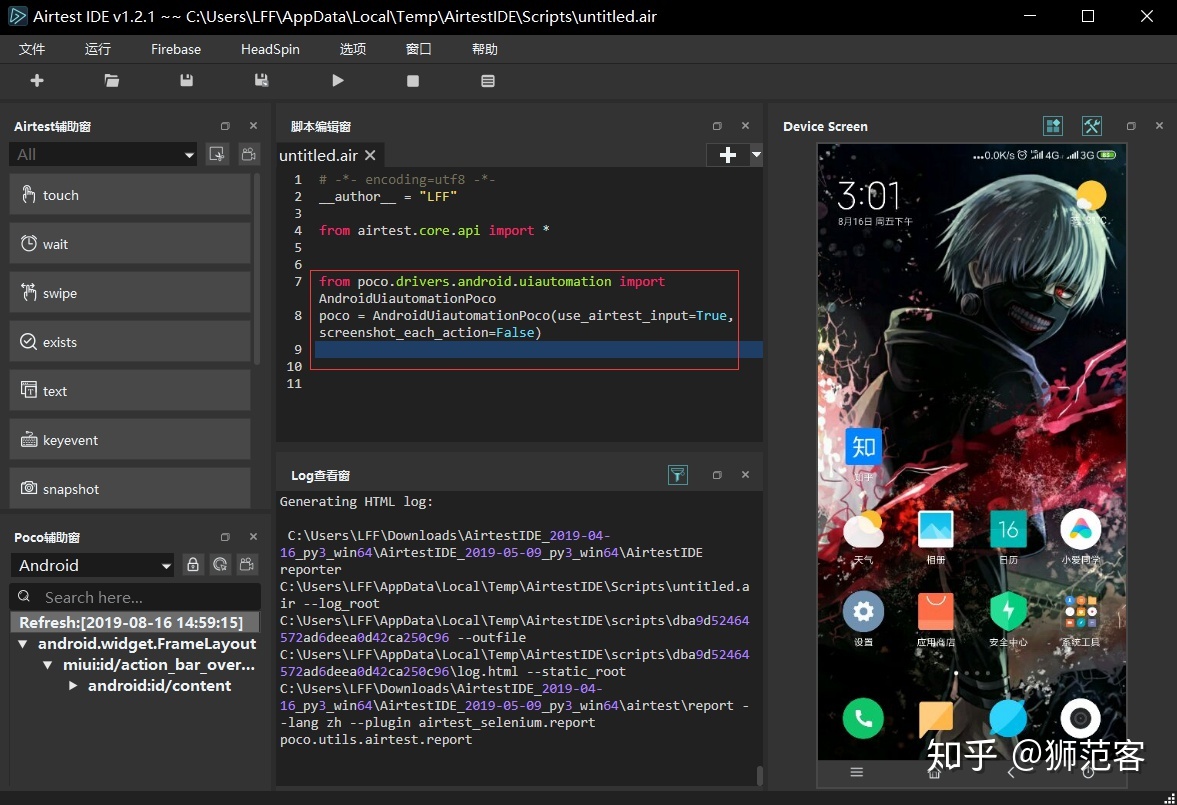This screenshot has width=1177, height=805.
Task: Tap the 天气 weather app icon on device
Action: pos(863,530)
